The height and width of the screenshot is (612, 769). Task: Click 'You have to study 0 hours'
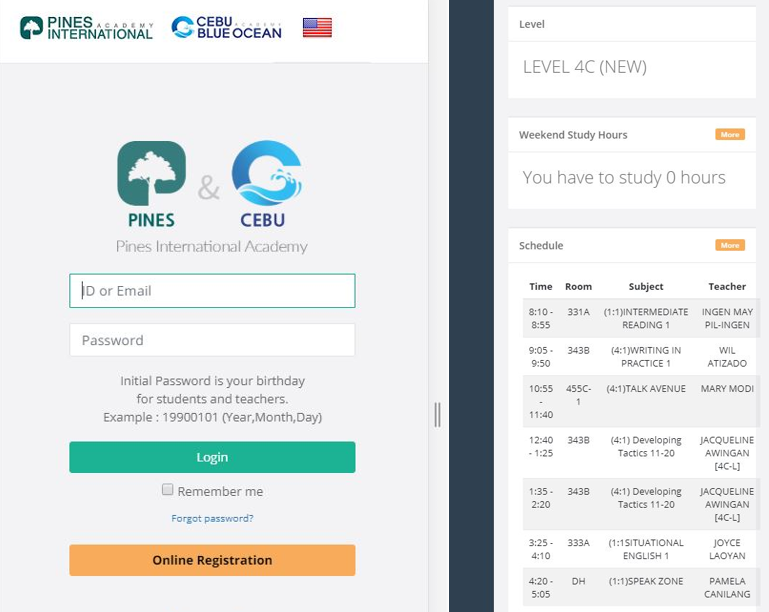[x=624, y=178]
